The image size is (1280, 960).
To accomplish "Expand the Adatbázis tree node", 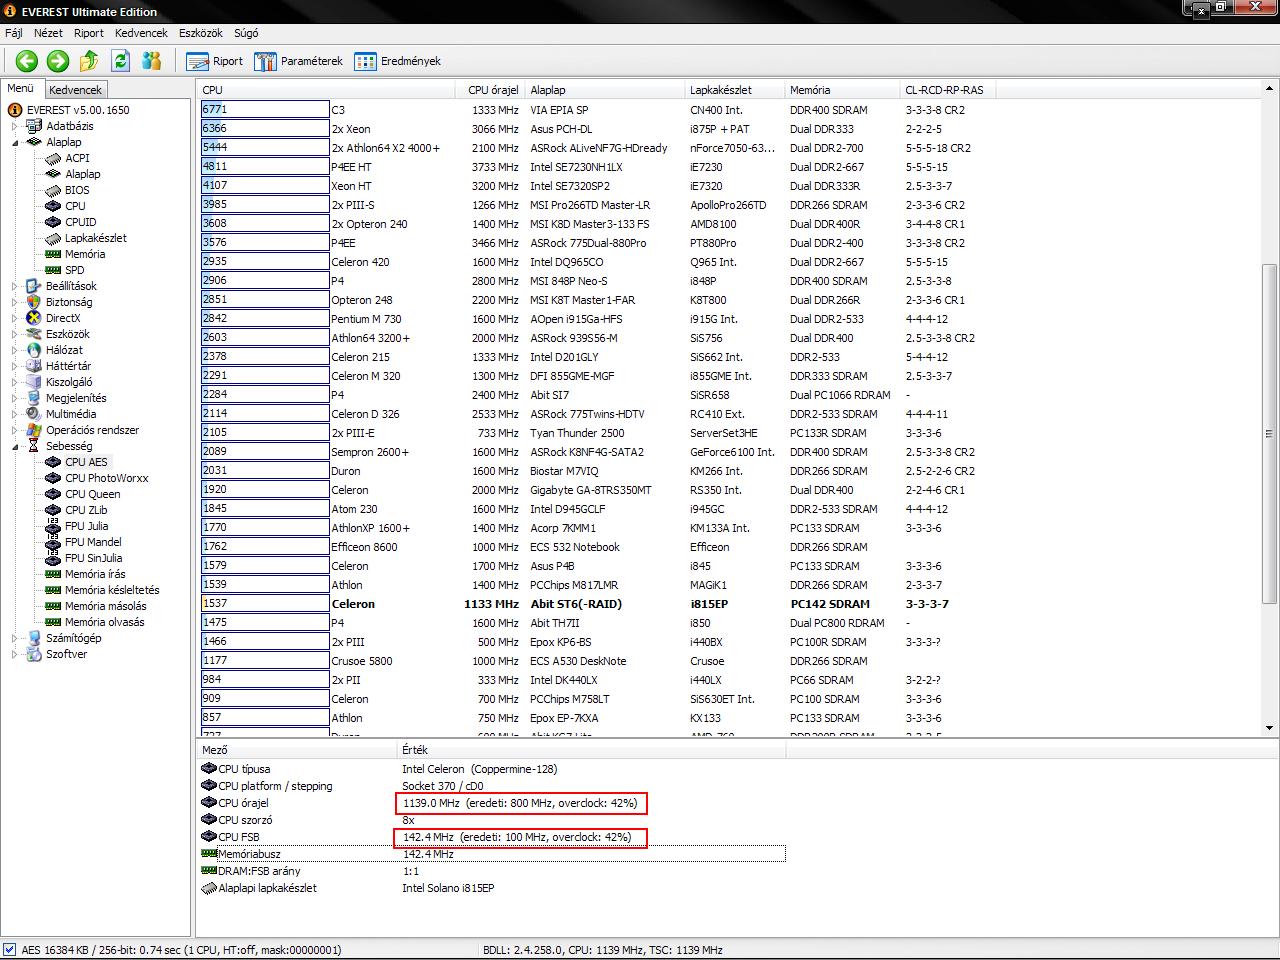I will tap(15, 126).
